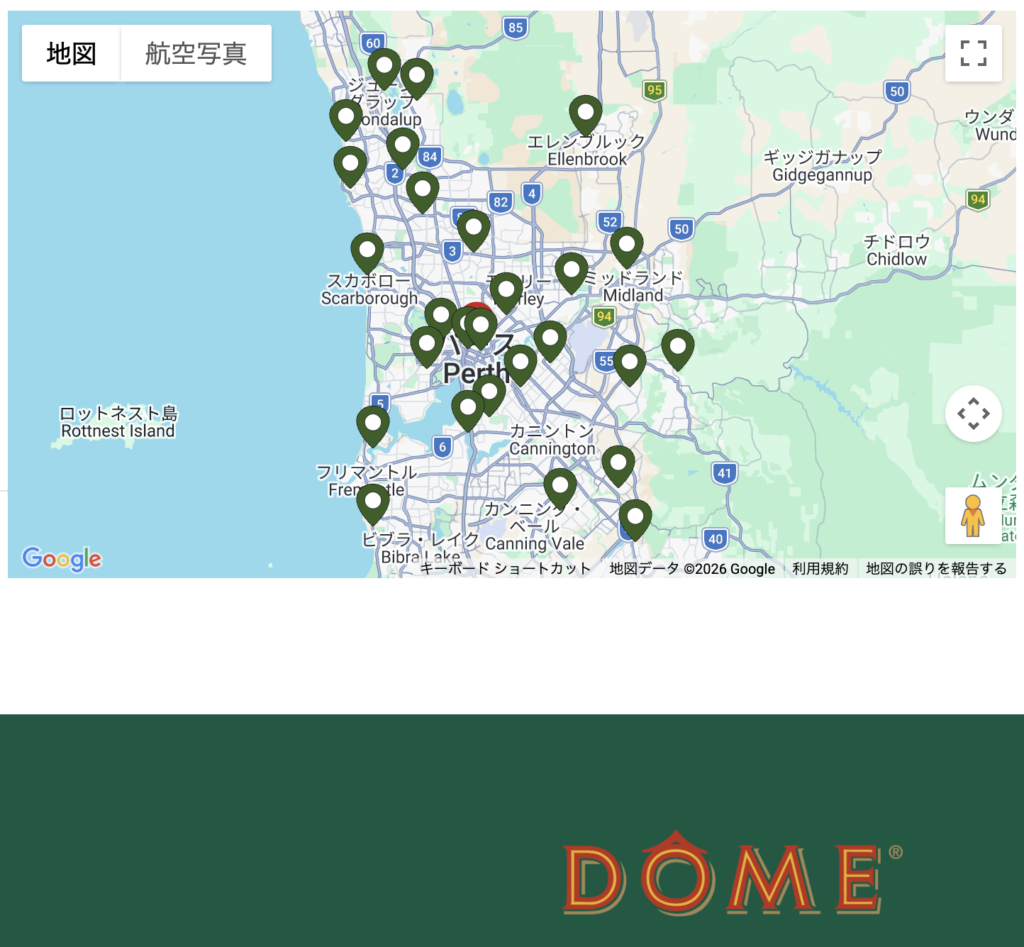Click the Scarborough location pin

coord(367,251)
